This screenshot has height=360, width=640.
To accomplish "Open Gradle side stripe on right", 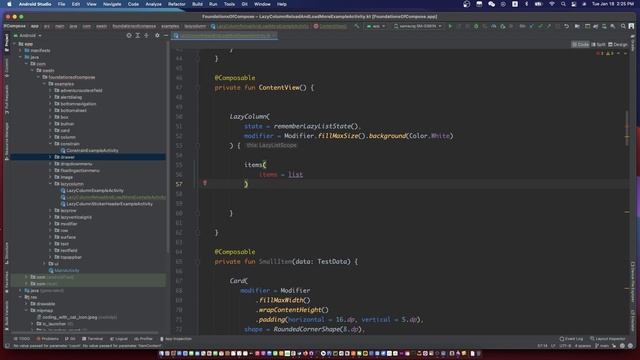I will [x=633, y=43].
